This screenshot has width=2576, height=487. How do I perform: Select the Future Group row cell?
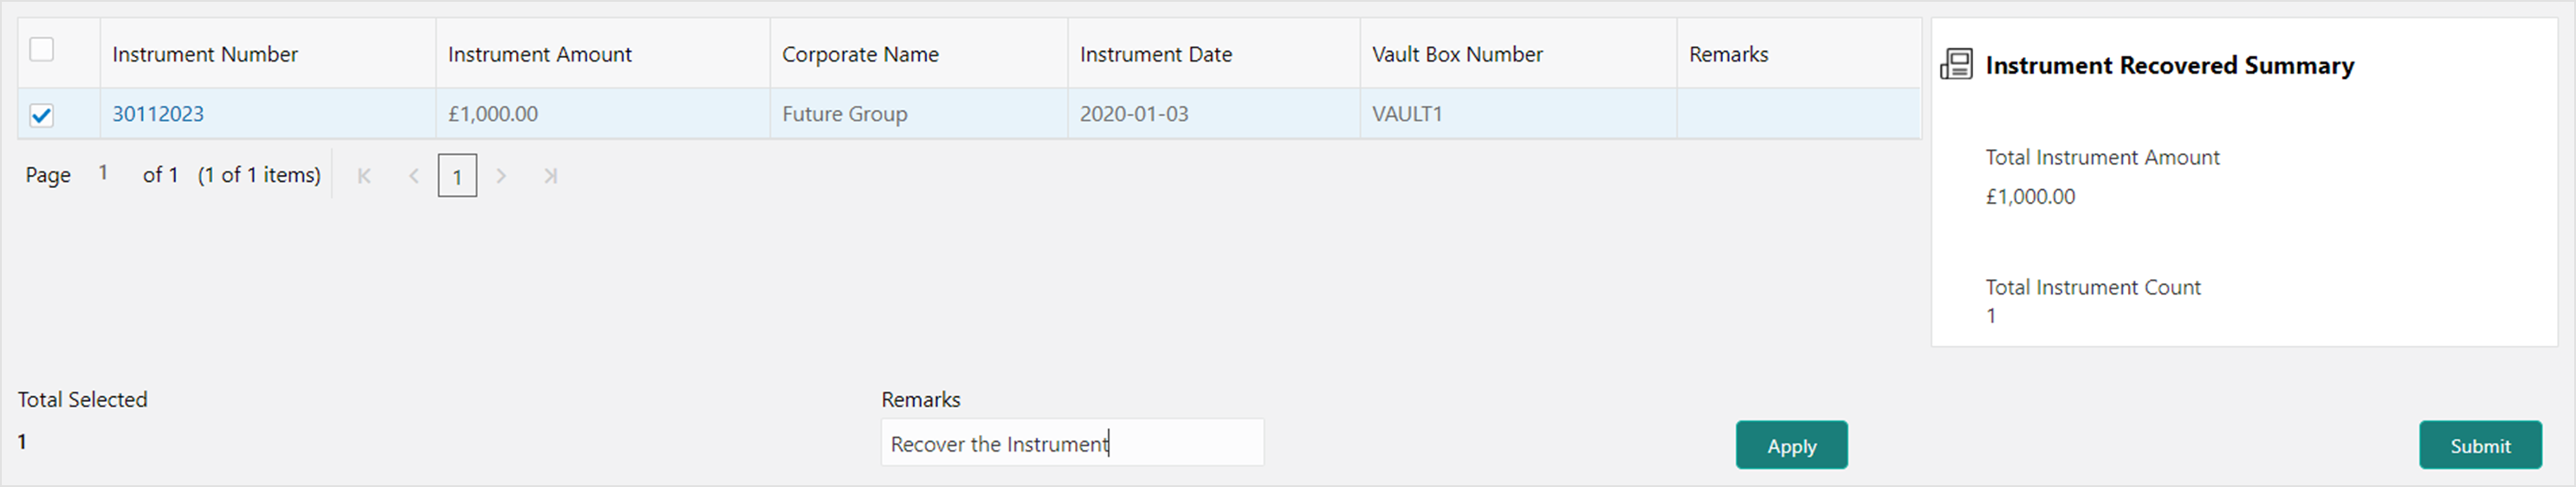(x=844, y=114)
